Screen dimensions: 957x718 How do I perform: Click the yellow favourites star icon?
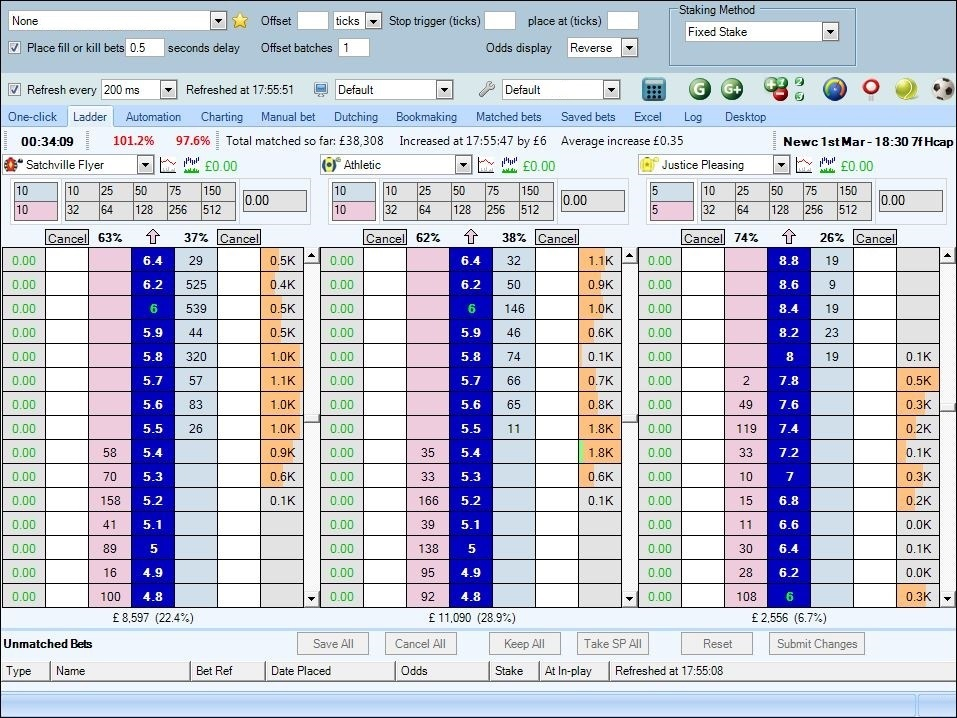(240, 21)
